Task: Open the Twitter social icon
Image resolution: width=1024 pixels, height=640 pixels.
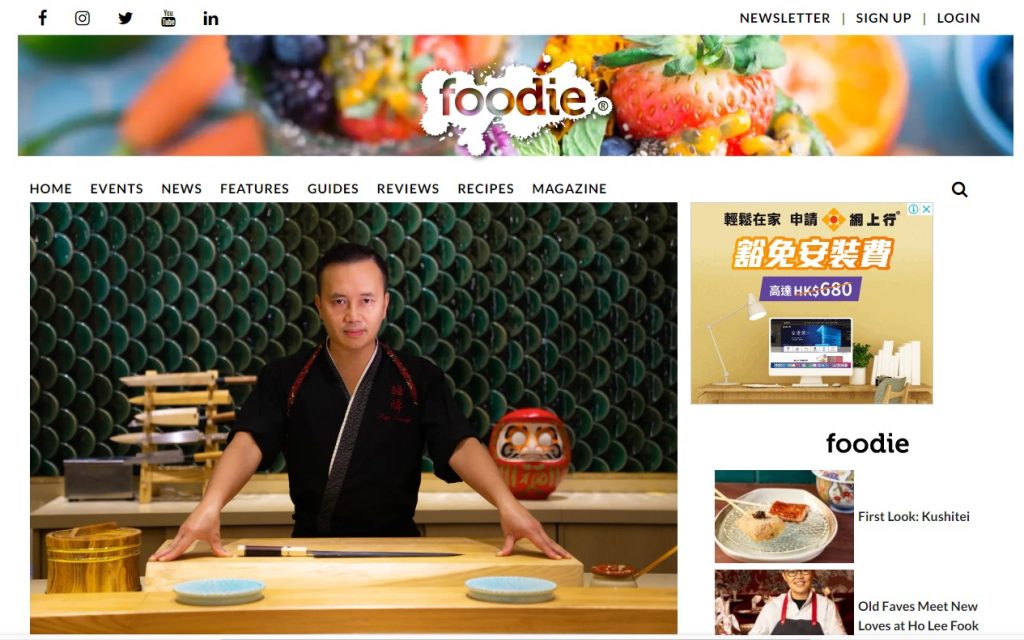Action: click(x=125, y=18)
